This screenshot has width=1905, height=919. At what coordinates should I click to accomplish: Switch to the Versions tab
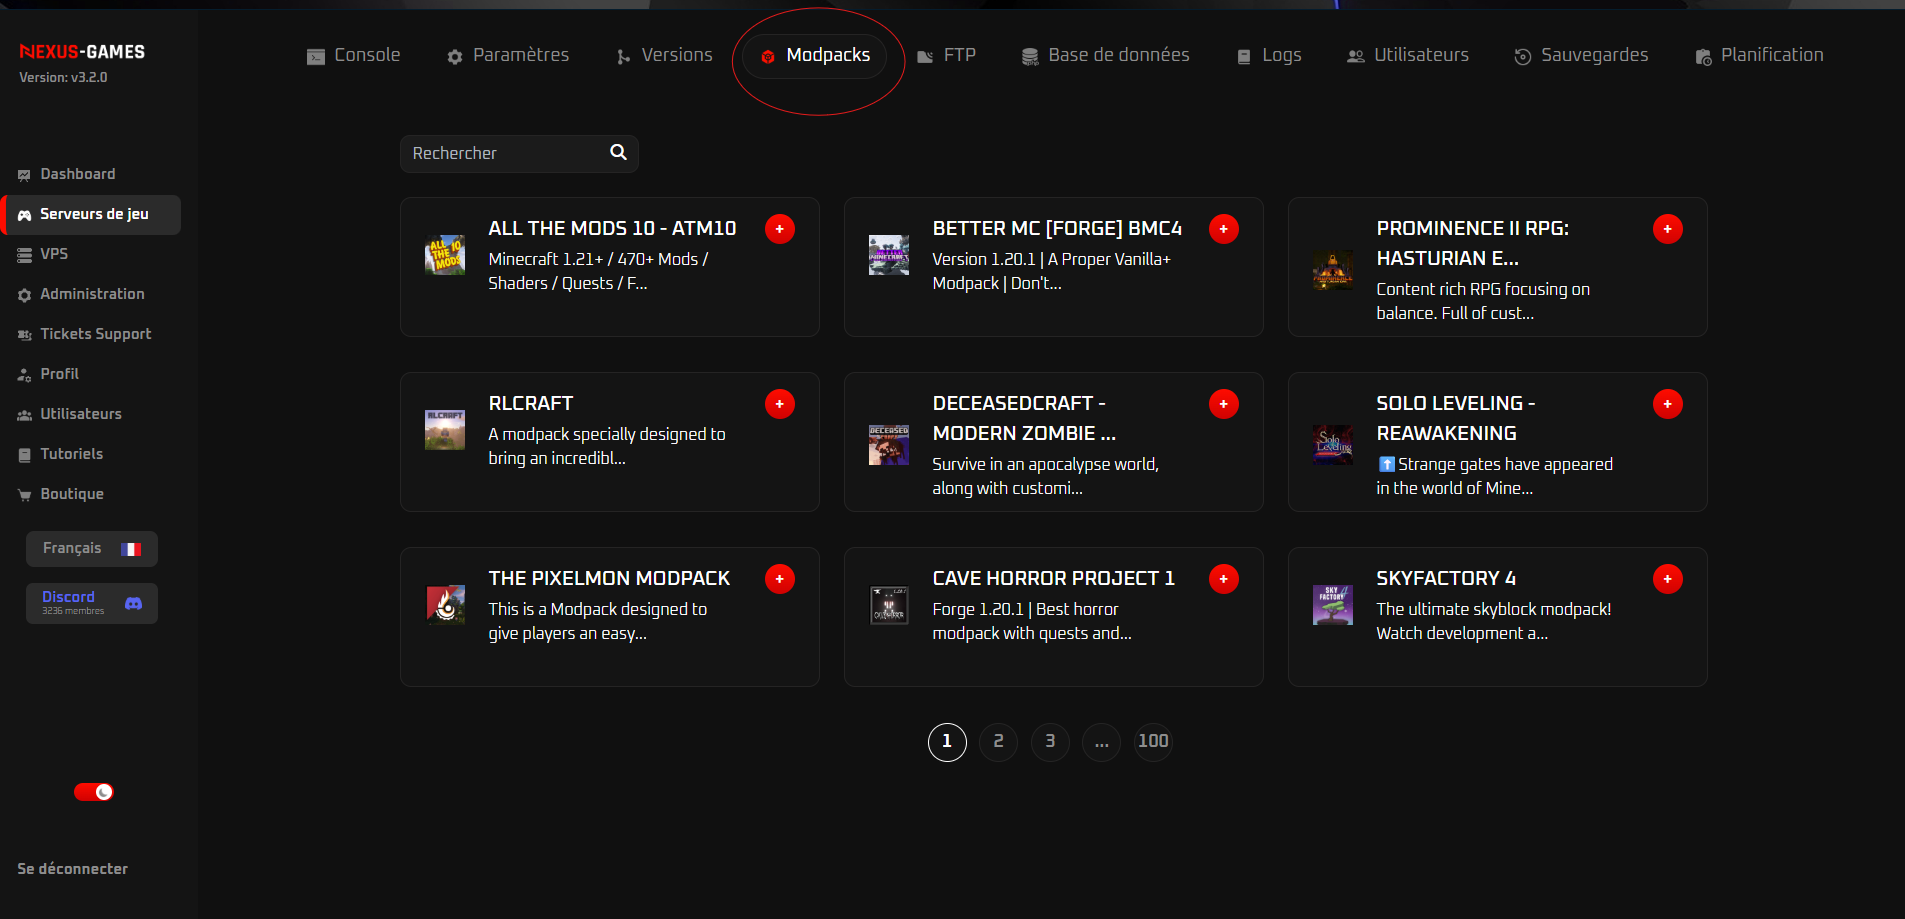click(x=664, y=56)
